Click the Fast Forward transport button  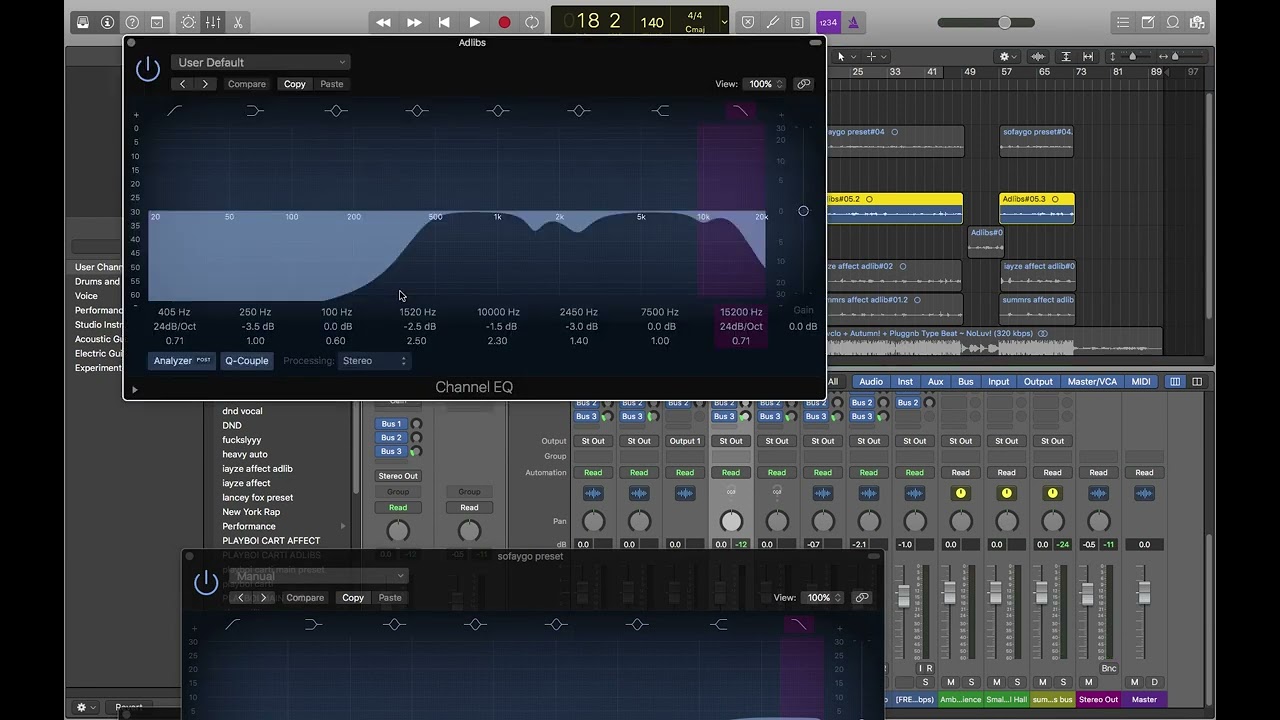point(414,22)
